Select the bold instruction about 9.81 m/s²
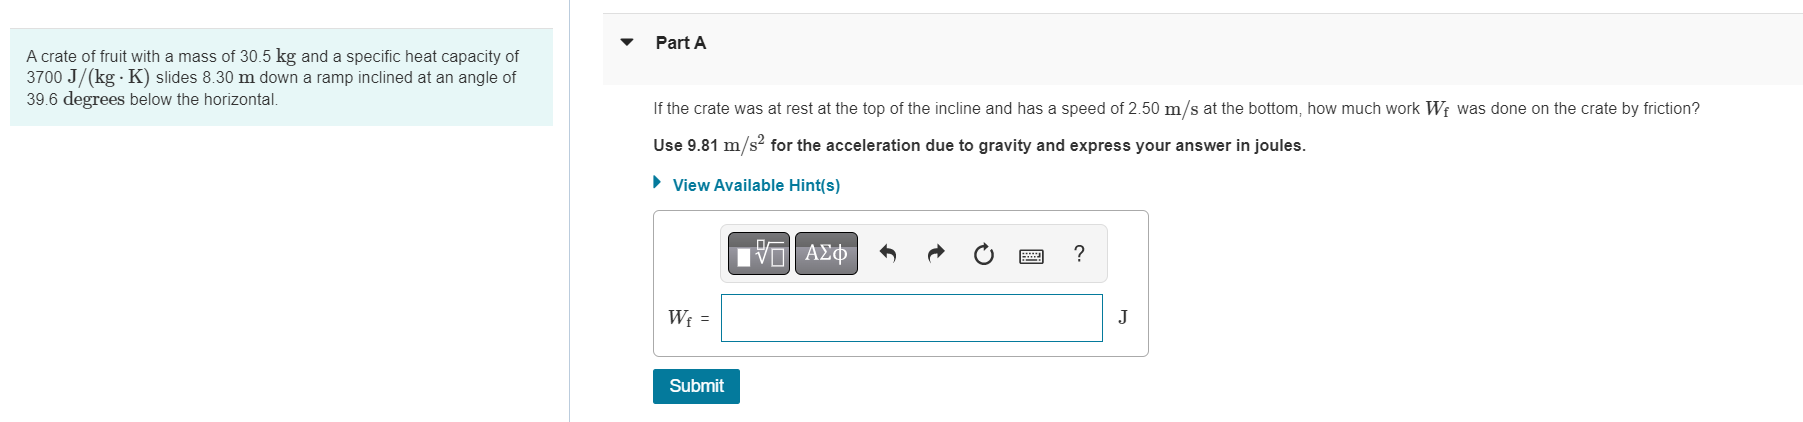This screenshot has height=422, width=1803. coord(979,145)
